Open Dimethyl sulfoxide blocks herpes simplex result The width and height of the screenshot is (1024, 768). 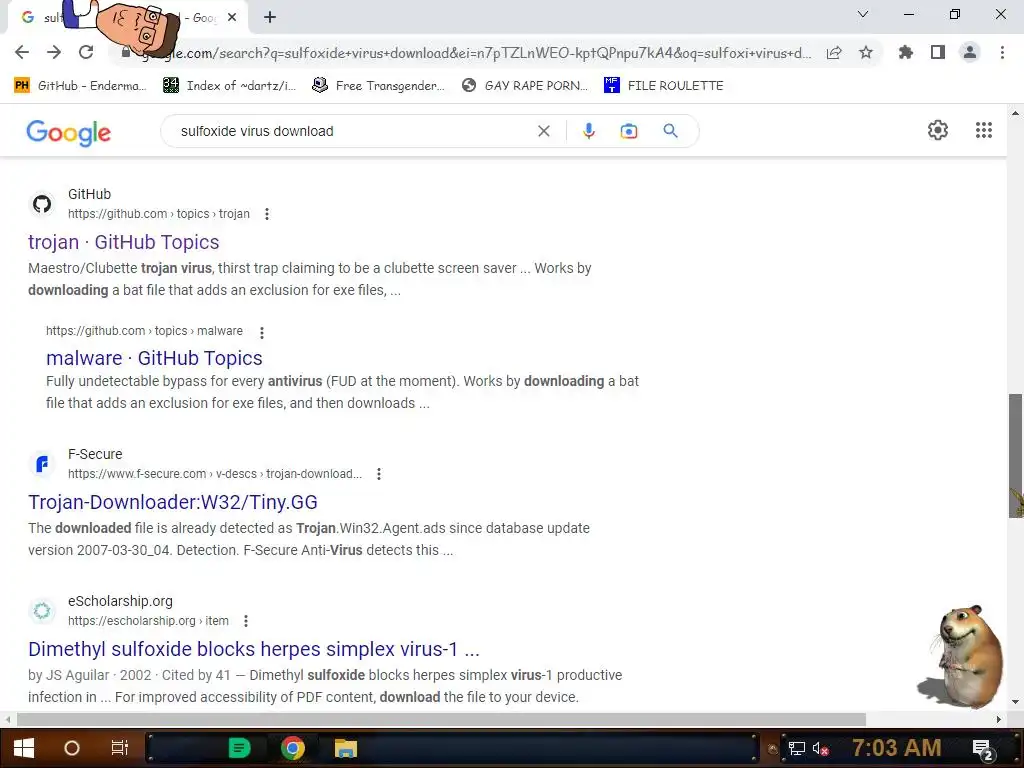254,649
